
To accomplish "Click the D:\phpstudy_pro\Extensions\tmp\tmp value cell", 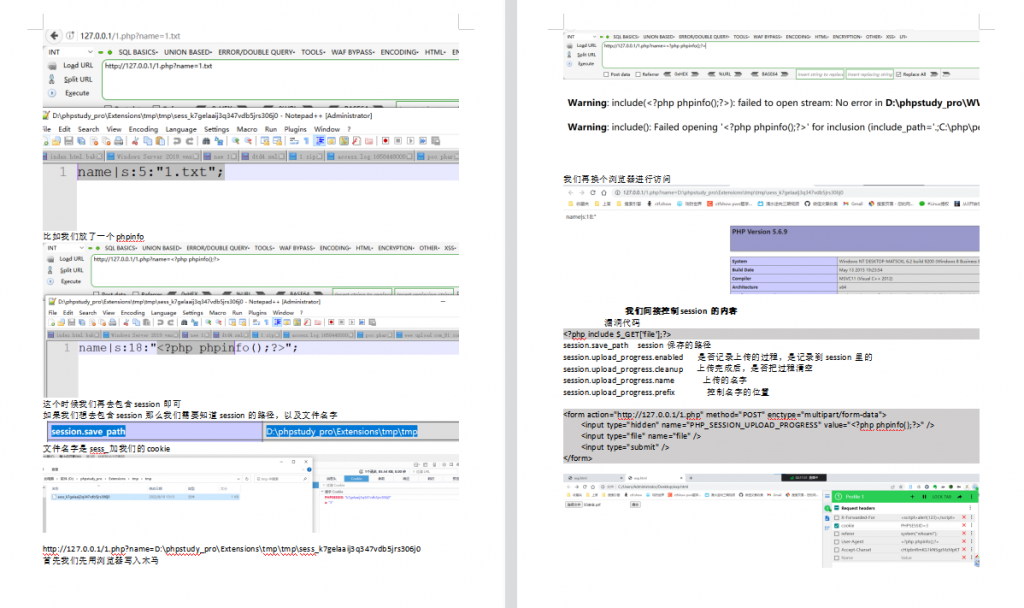I will pyautogui.click(x=362, y=431).
